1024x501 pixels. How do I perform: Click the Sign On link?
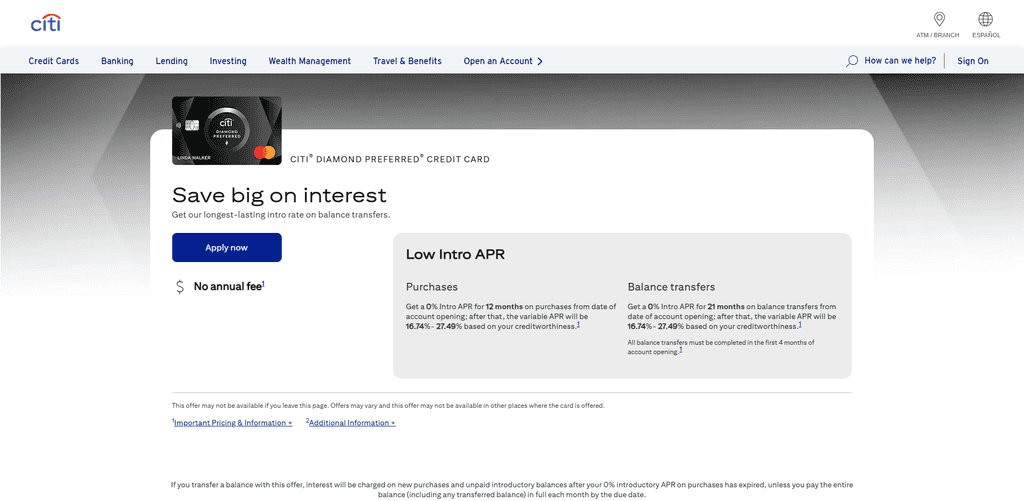(x=972, y=61)
